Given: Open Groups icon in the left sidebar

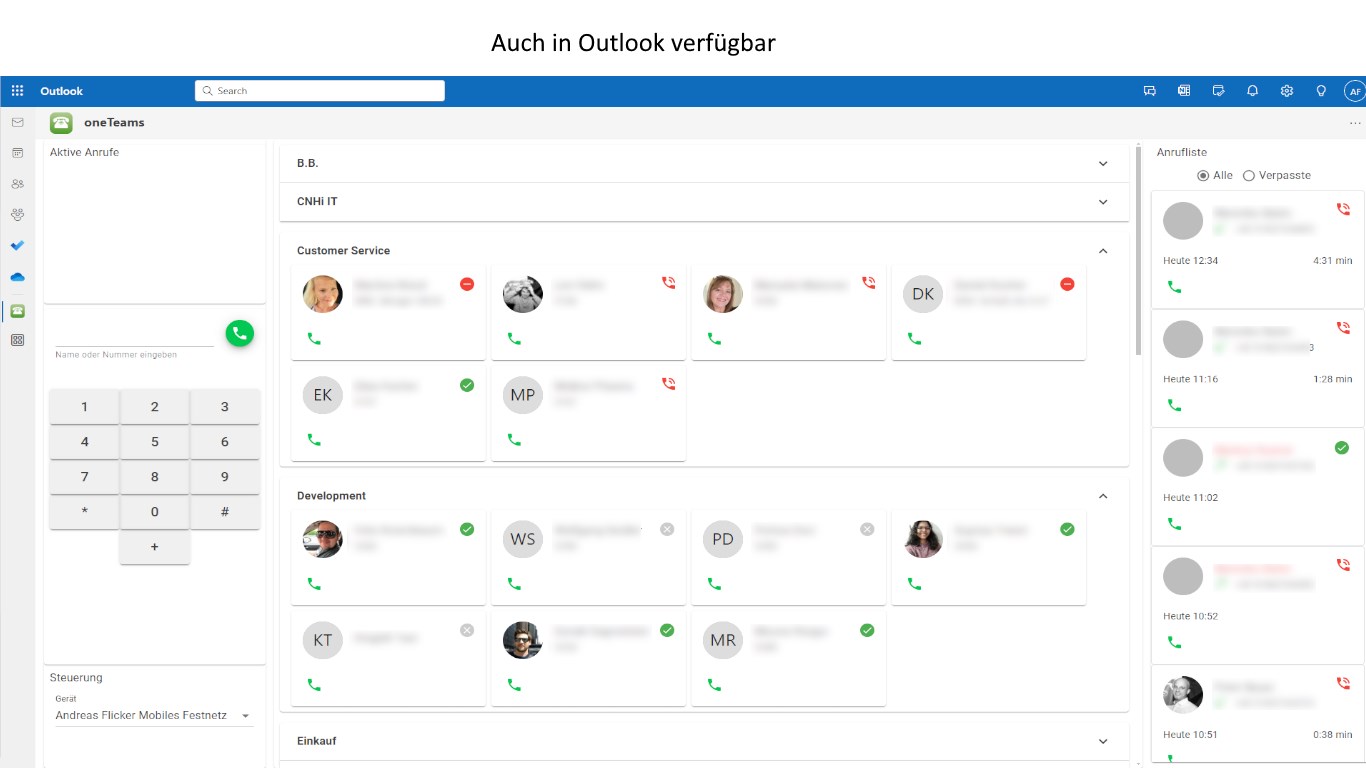Looking at the screenshot, I should (x=17, y=214).
